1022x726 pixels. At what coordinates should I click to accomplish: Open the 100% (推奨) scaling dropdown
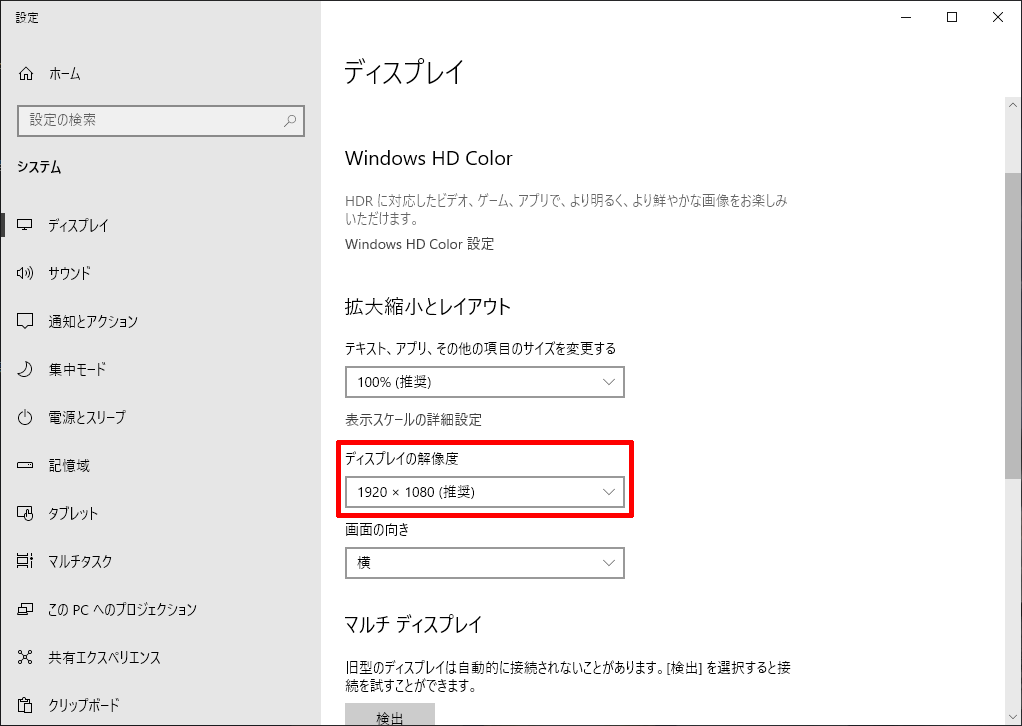[x=484, y=382]
